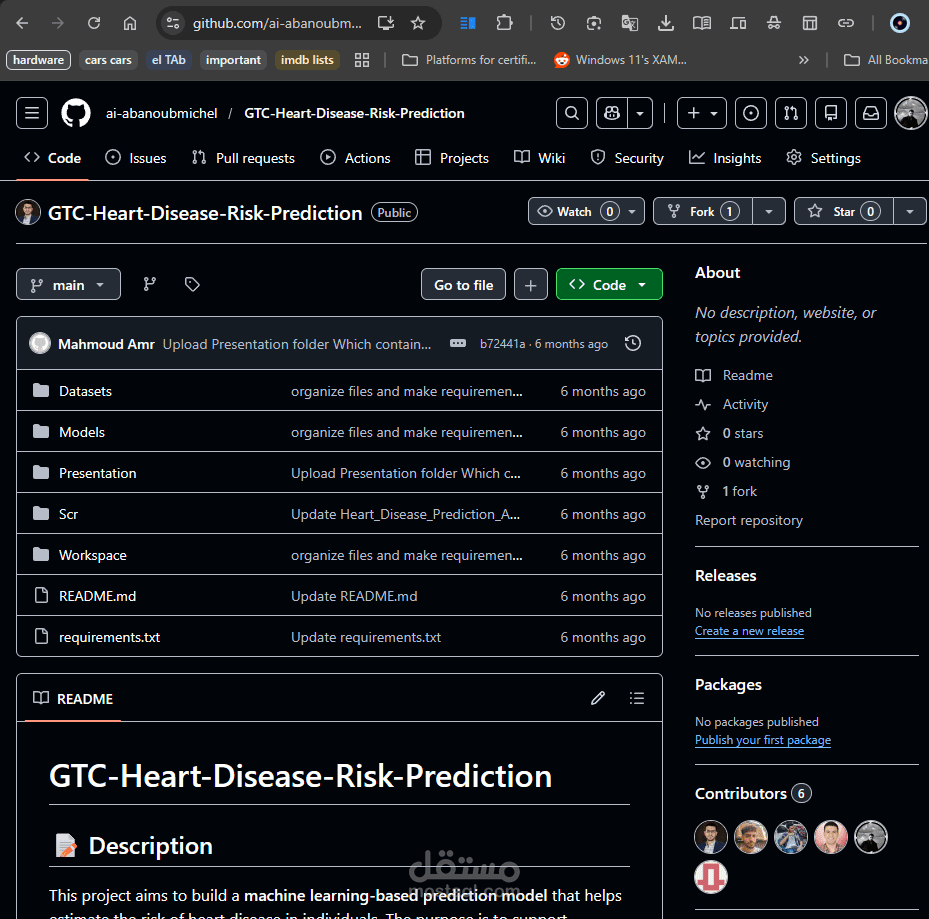Open browser history clock icon
The height and width of the screenshot is (919, 929).
tap(558, 23)
